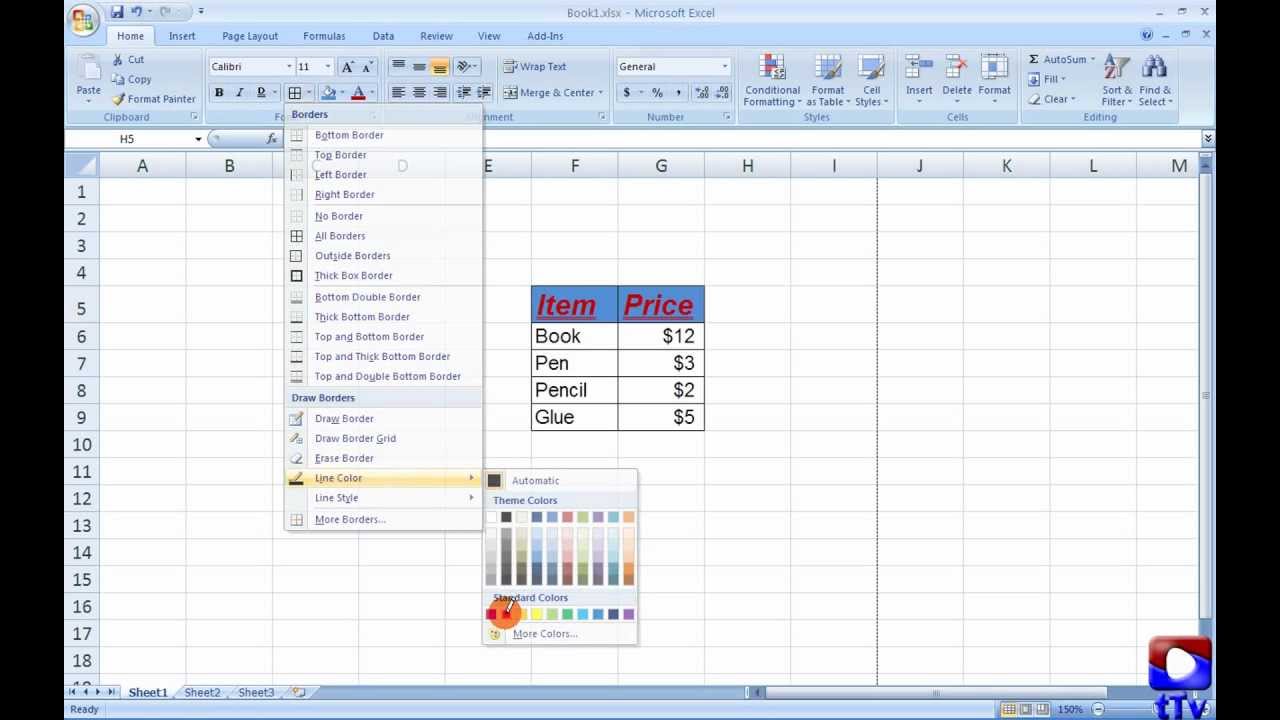
Task: Activate the Format Painter brush
Action: (x=153, y=99)
